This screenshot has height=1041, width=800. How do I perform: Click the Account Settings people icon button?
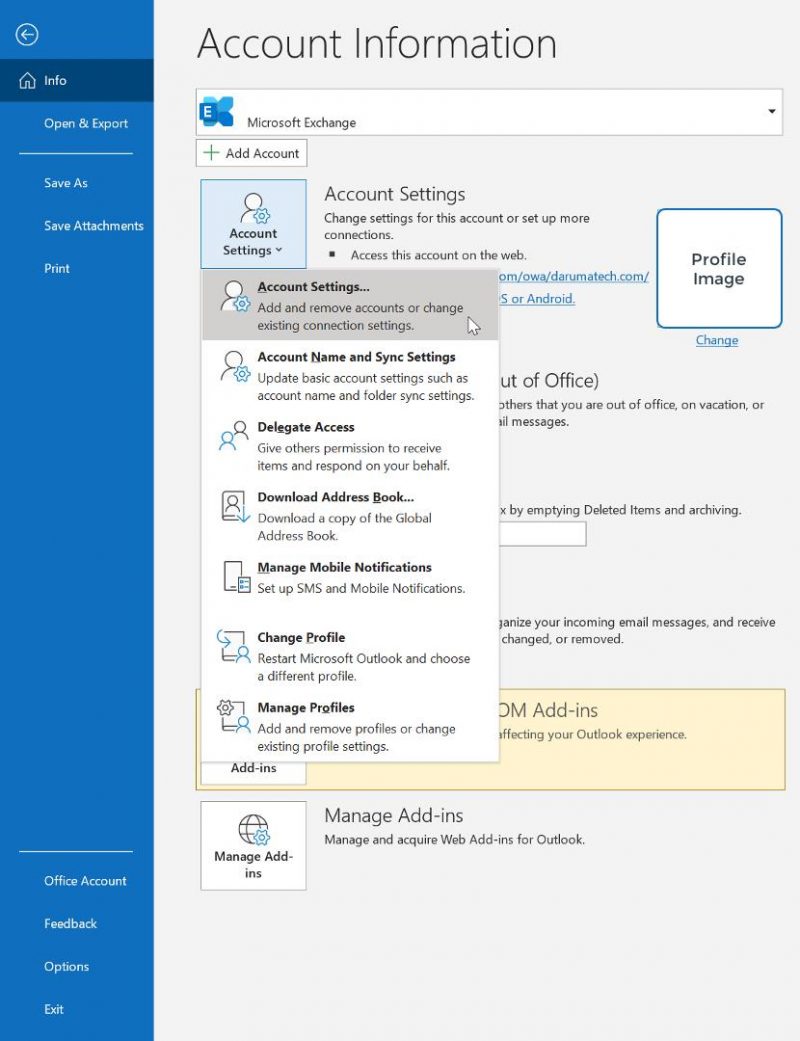252,211
